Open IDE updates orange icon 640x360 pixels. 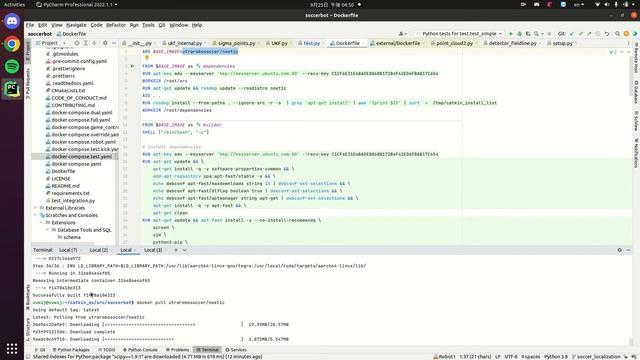626,34
